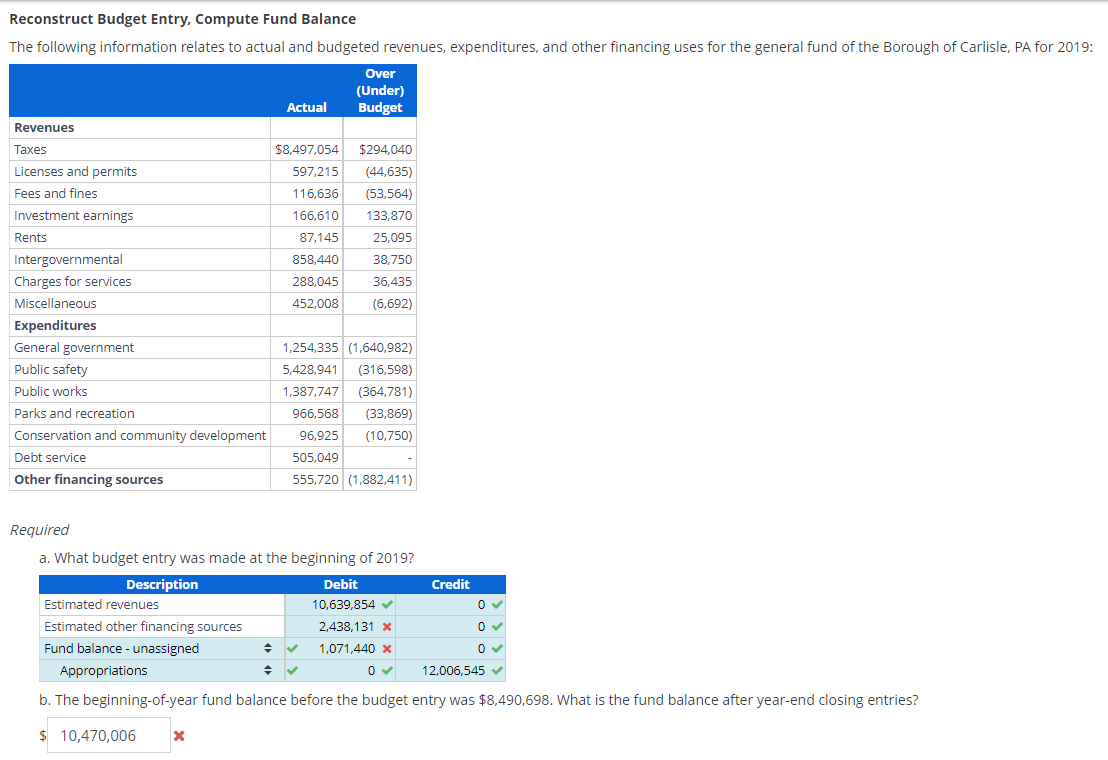1108x760 pixels.
Task: Click the red X beside 2,438,131
Action: pyautogui.click(x=389, y=626)
